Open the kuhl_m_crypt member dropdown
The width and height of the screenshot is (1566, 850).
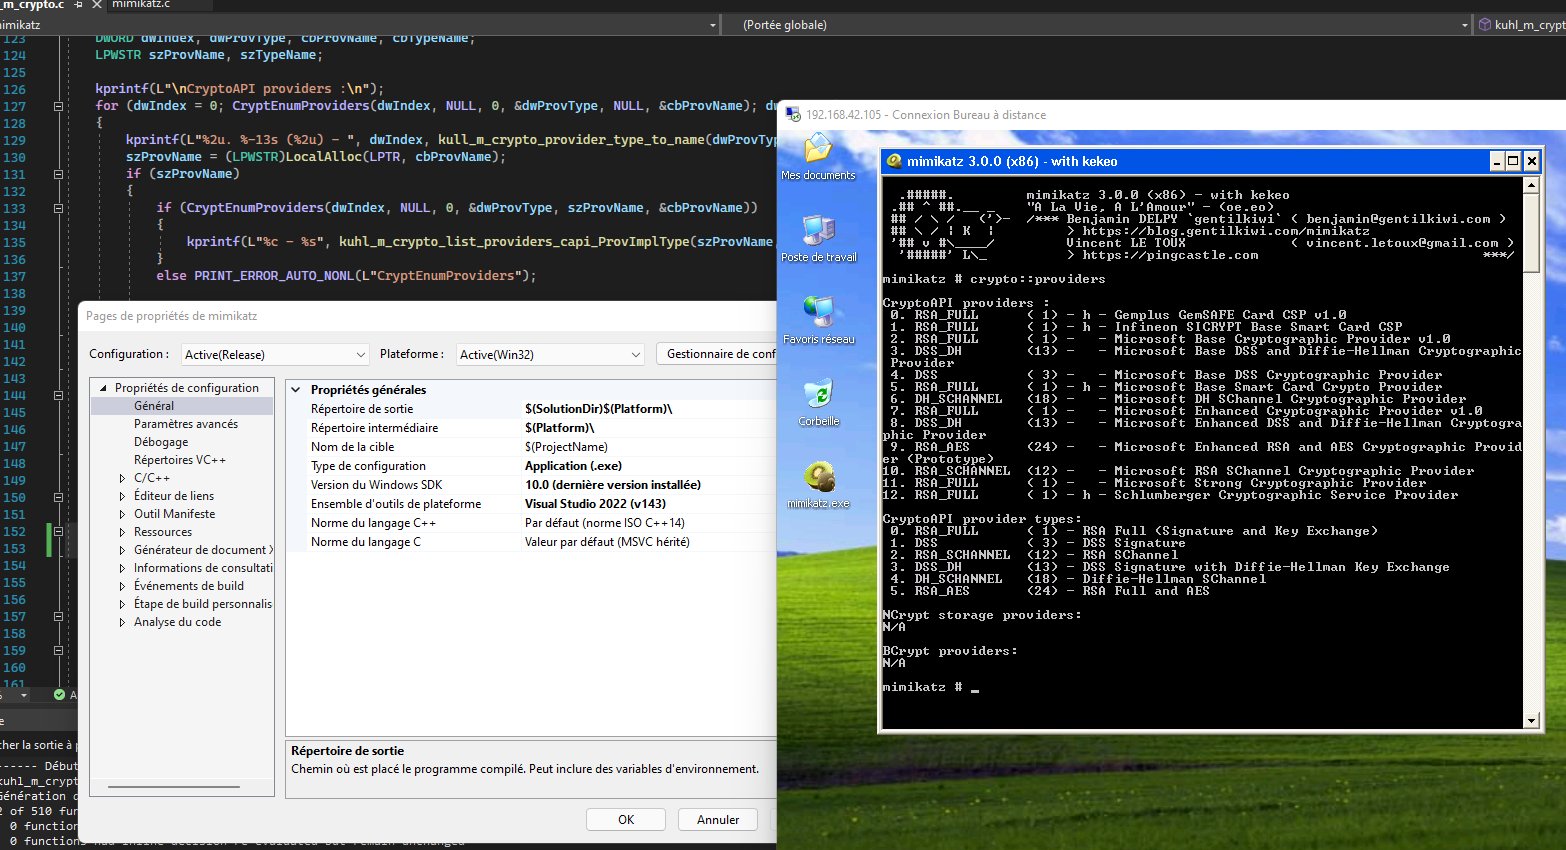1521,25
